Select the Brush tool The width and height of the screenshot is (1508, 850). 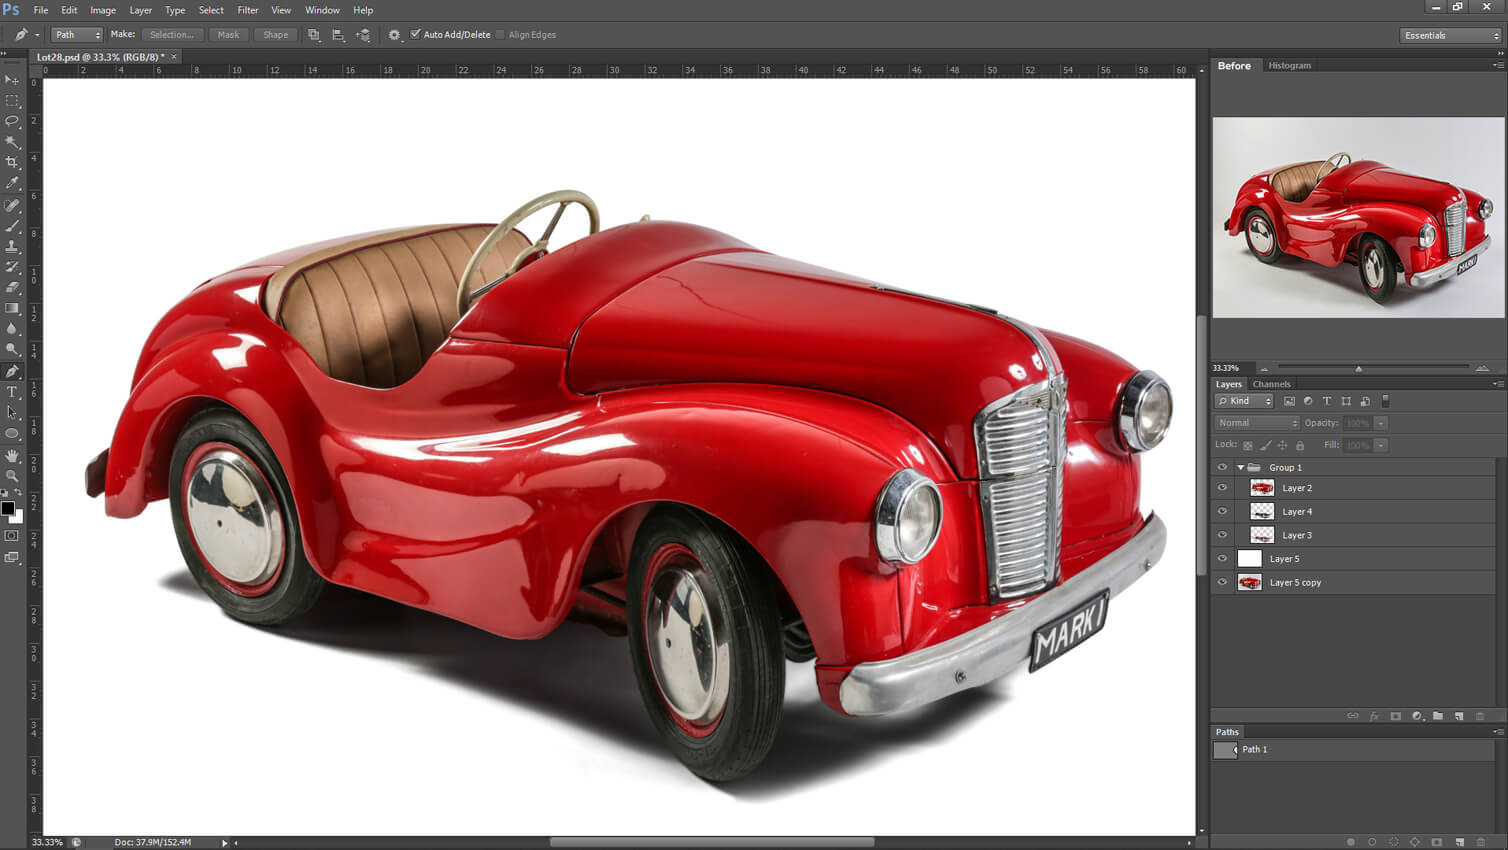(12, 226)
